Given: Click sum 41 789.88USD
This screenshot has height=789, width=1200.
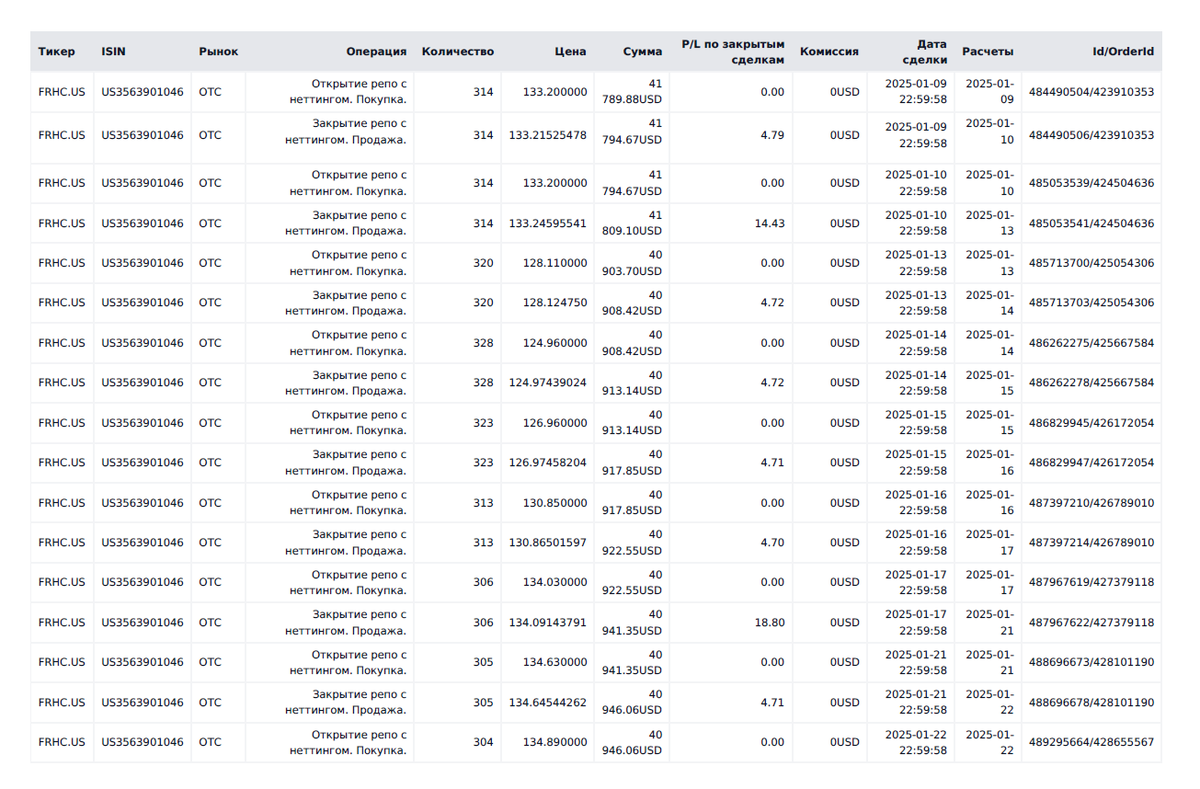Looking at the screenshot, I should [x=631, y=92].
